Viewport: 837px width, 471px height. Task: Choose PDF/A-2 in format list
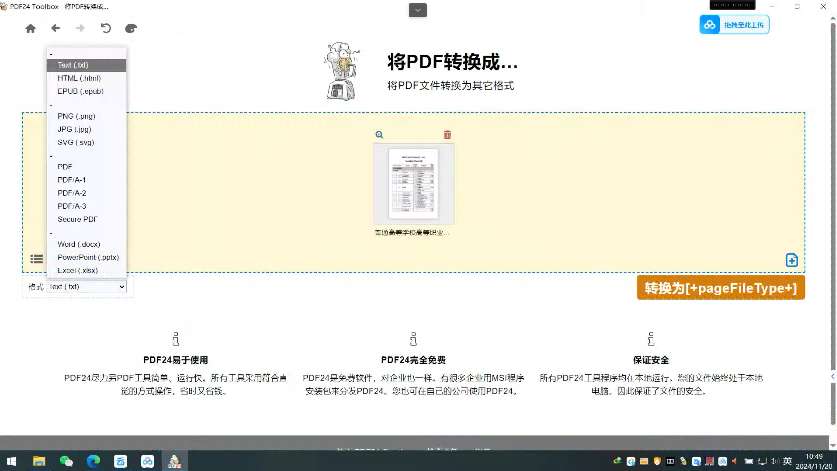coord(86,193)
